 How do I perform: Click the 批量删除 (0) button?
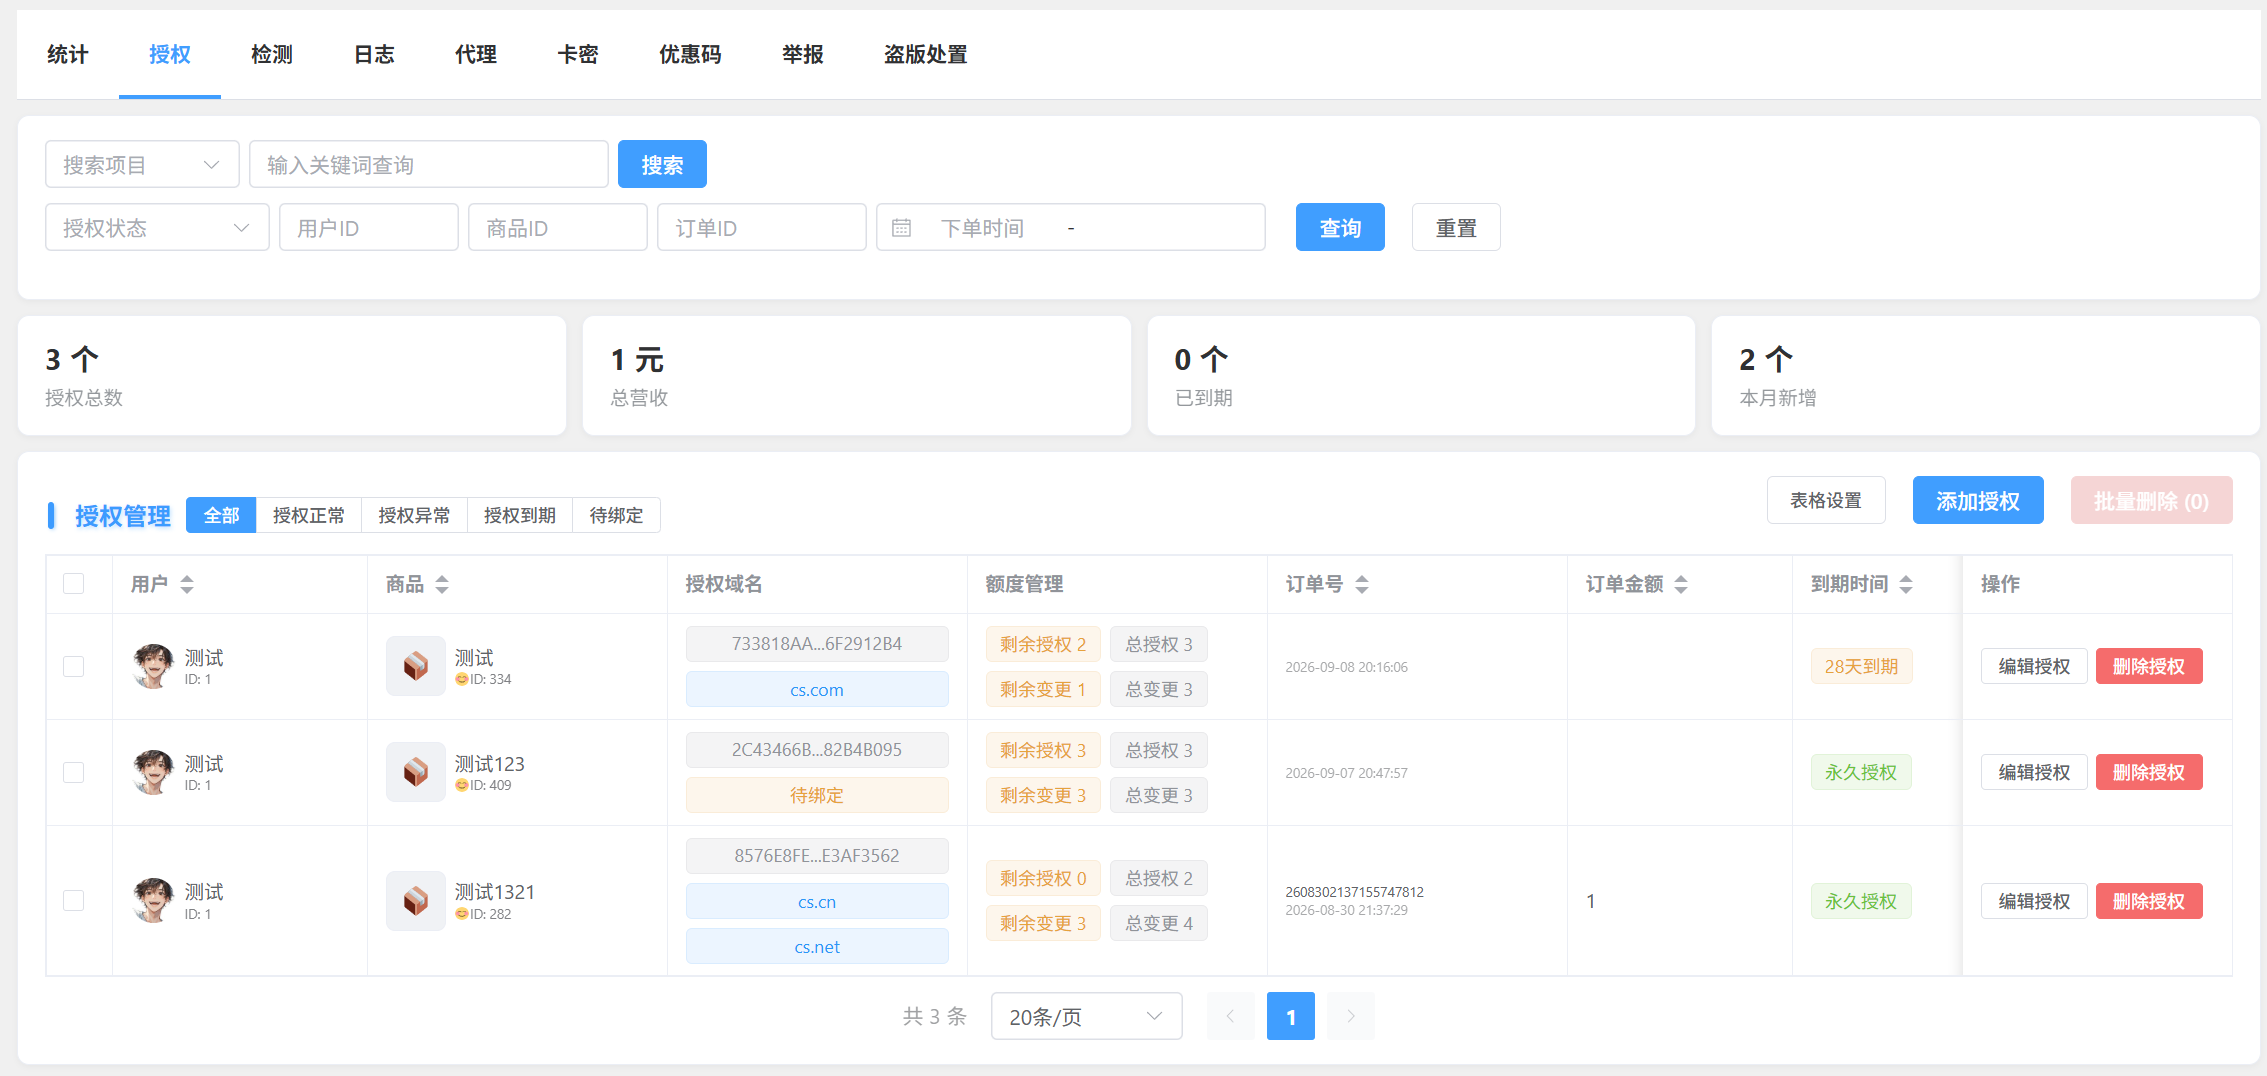pos(2152,500)
